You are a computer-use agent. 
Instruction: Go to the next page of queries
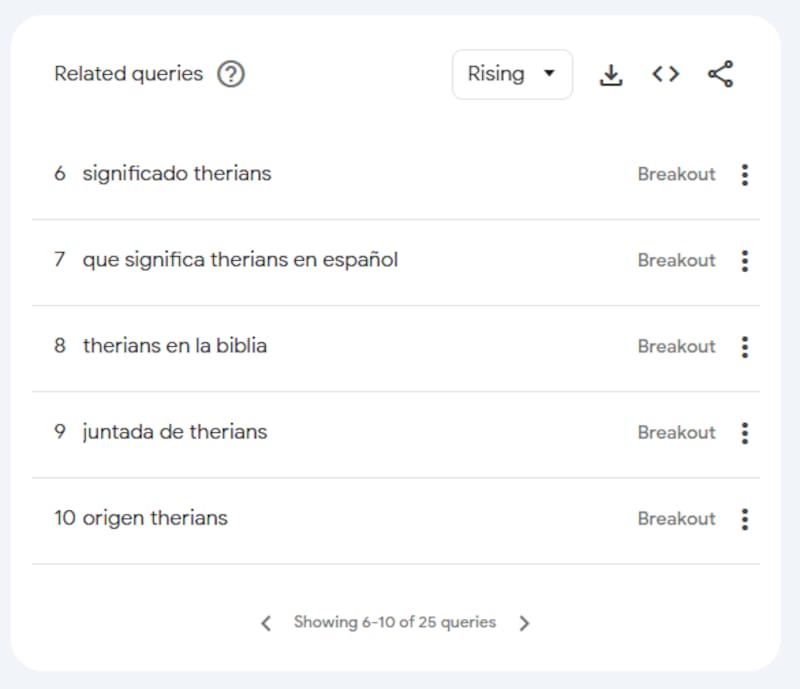tap(524, 623)
